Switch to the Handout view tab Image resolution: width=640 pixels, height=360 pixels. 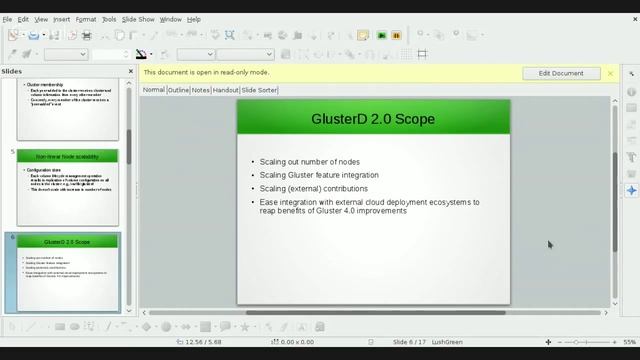pos(225,90)
